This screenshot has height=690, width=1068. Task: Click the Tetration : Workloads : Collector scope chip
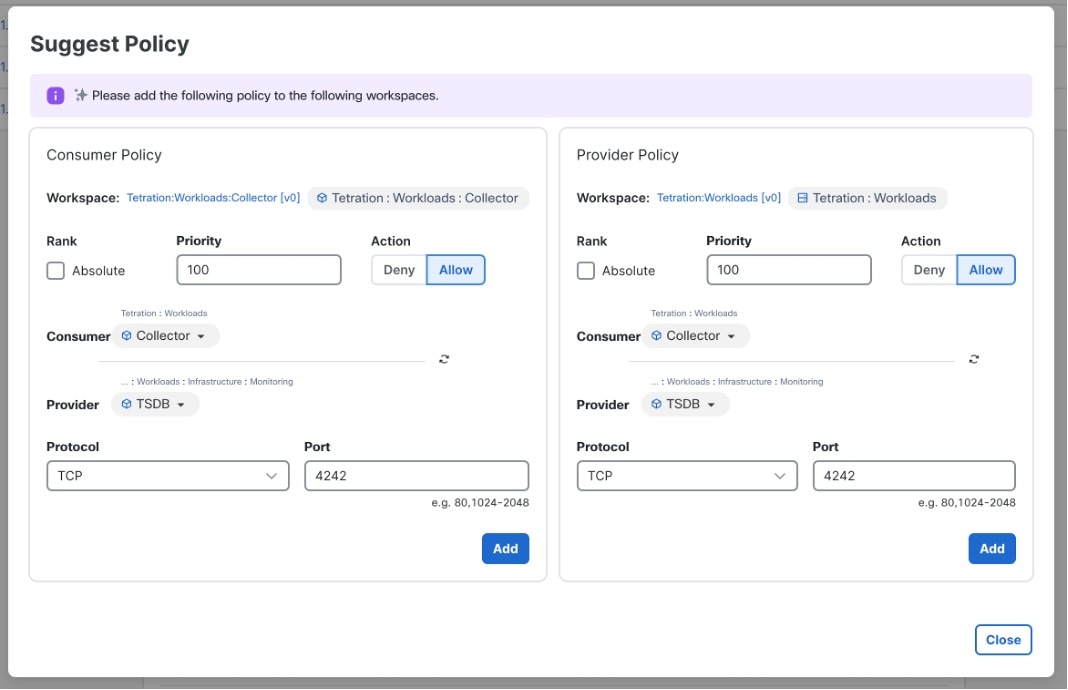[x=418, y=198]
